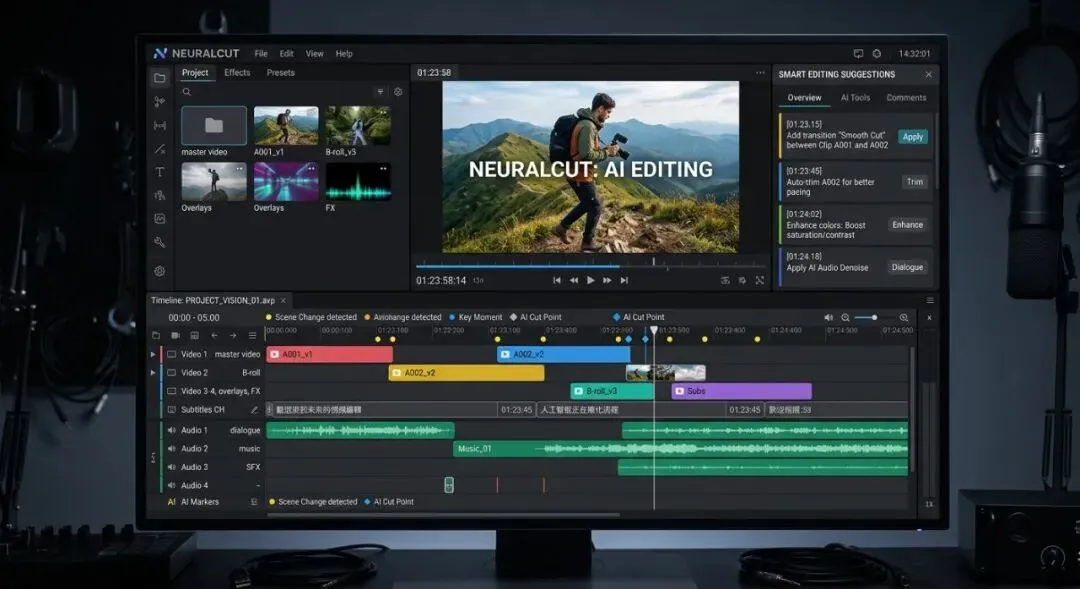
Task: Toggle visibility of Video 2 B-roll track
Action: (x=171, y=373)
